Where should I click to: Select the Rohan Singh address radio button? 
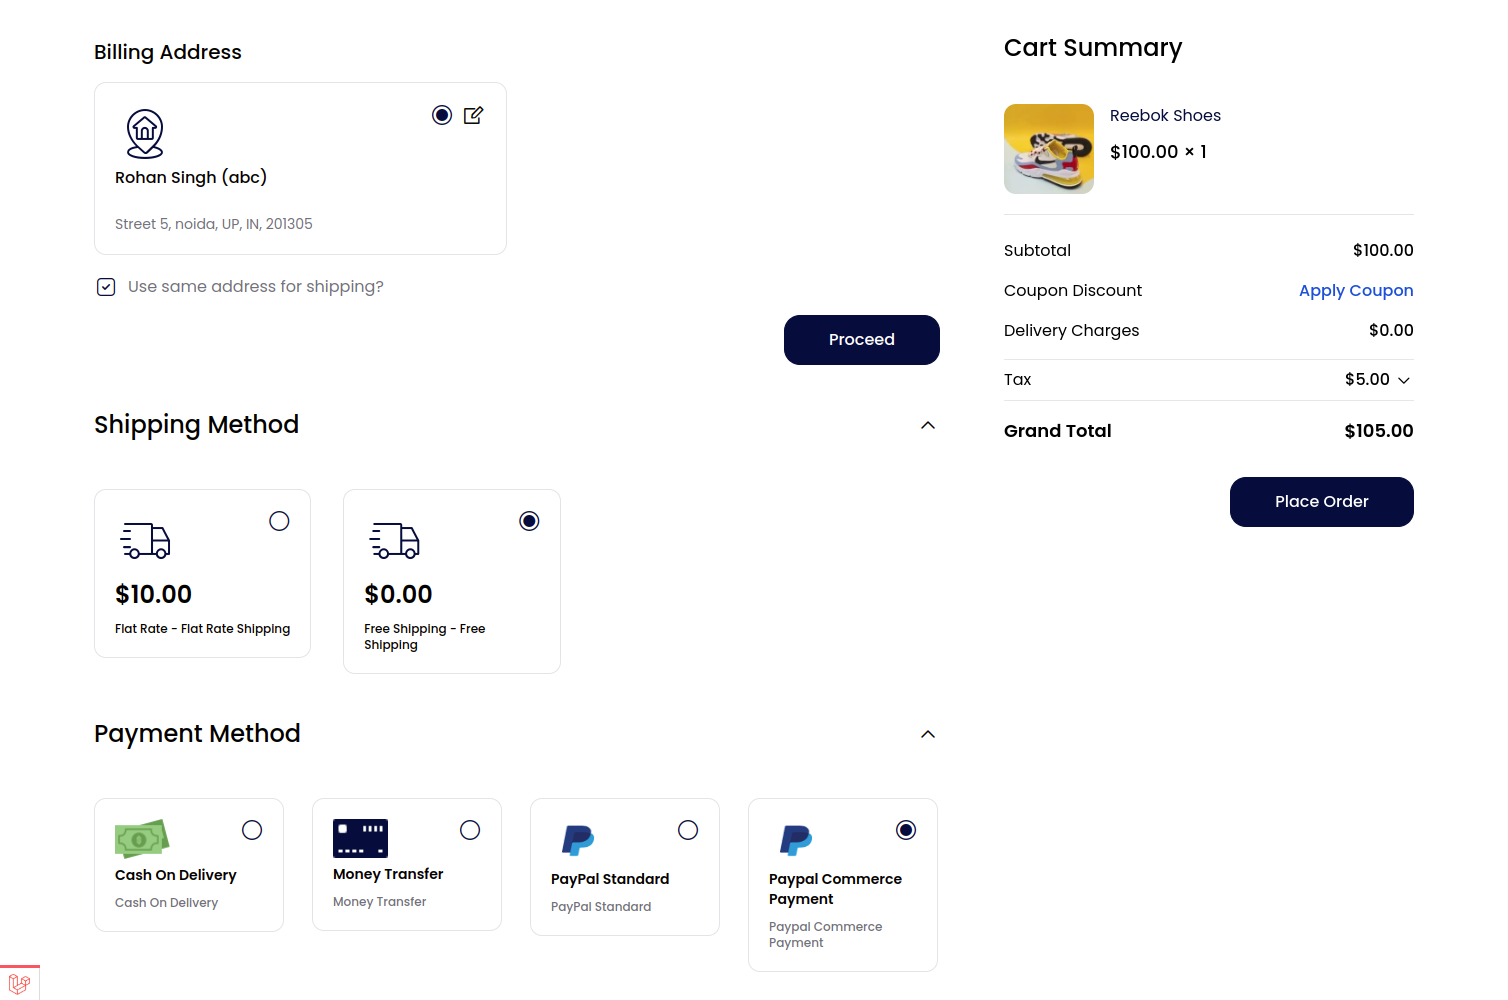coord(442,115)
